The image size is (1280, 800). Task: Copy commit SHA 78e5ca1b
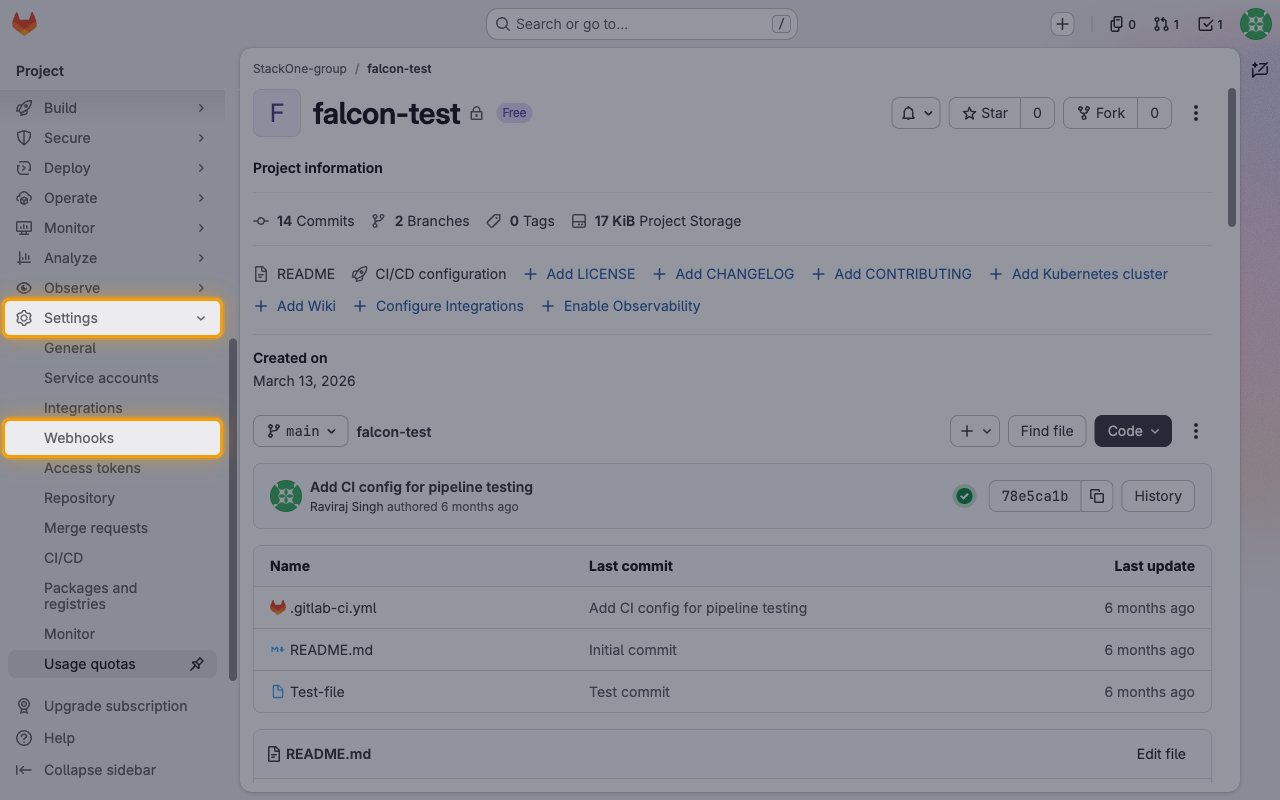1097,496
